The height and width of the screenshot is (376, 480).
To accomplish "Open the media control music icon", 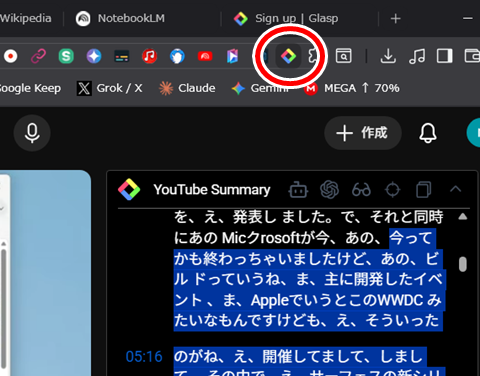I will pos(417,56).
